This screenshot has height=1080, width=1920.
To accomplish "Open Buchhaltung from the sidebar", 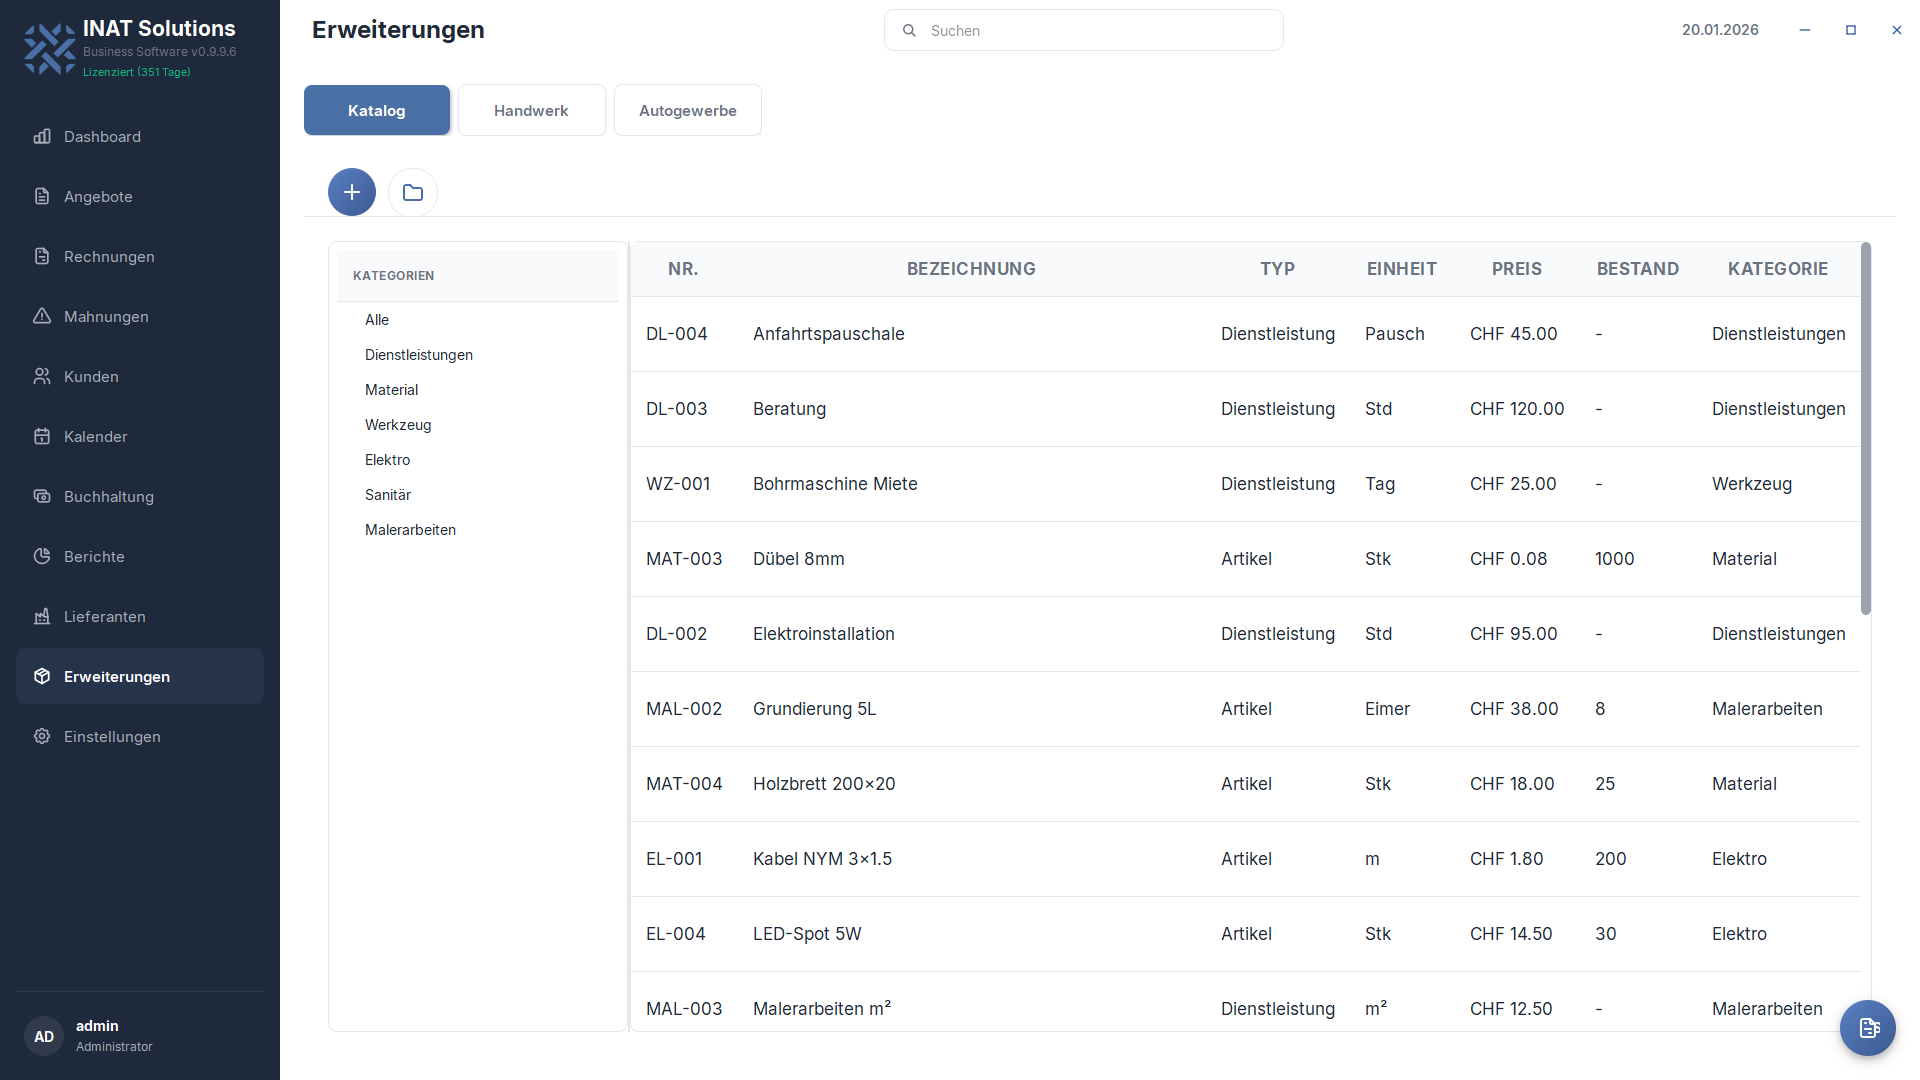I will tap(42, 496).
